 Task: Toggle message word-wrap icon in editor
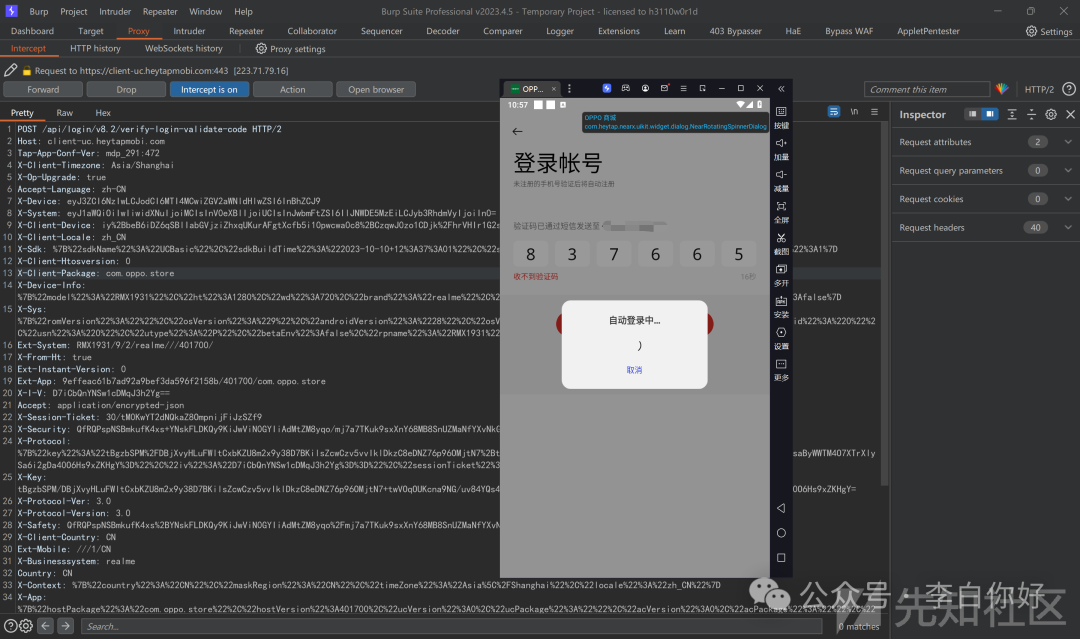tap(833, 112)
